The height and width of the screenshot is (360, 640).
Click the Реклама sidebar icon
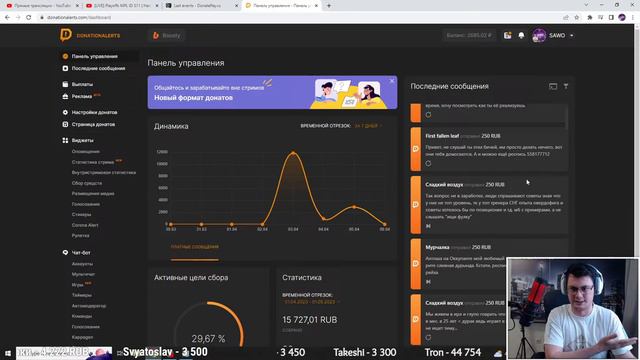(x=65, y=96)
